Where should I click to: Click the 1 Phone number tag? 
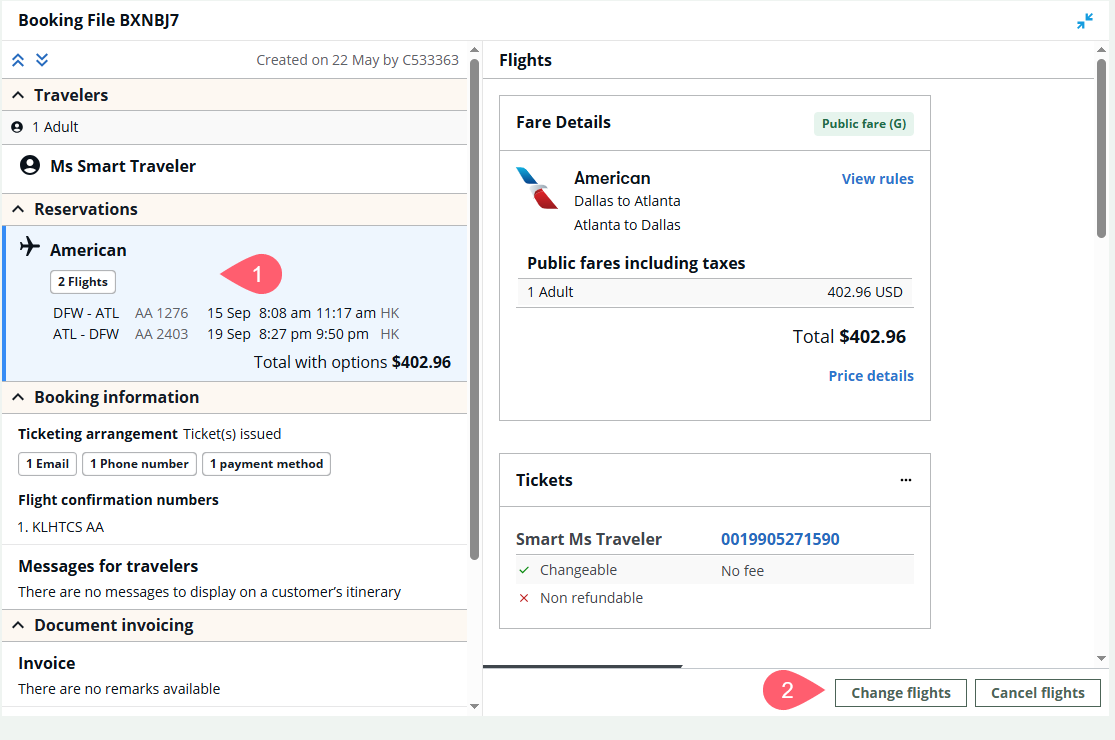click(139, 464)
